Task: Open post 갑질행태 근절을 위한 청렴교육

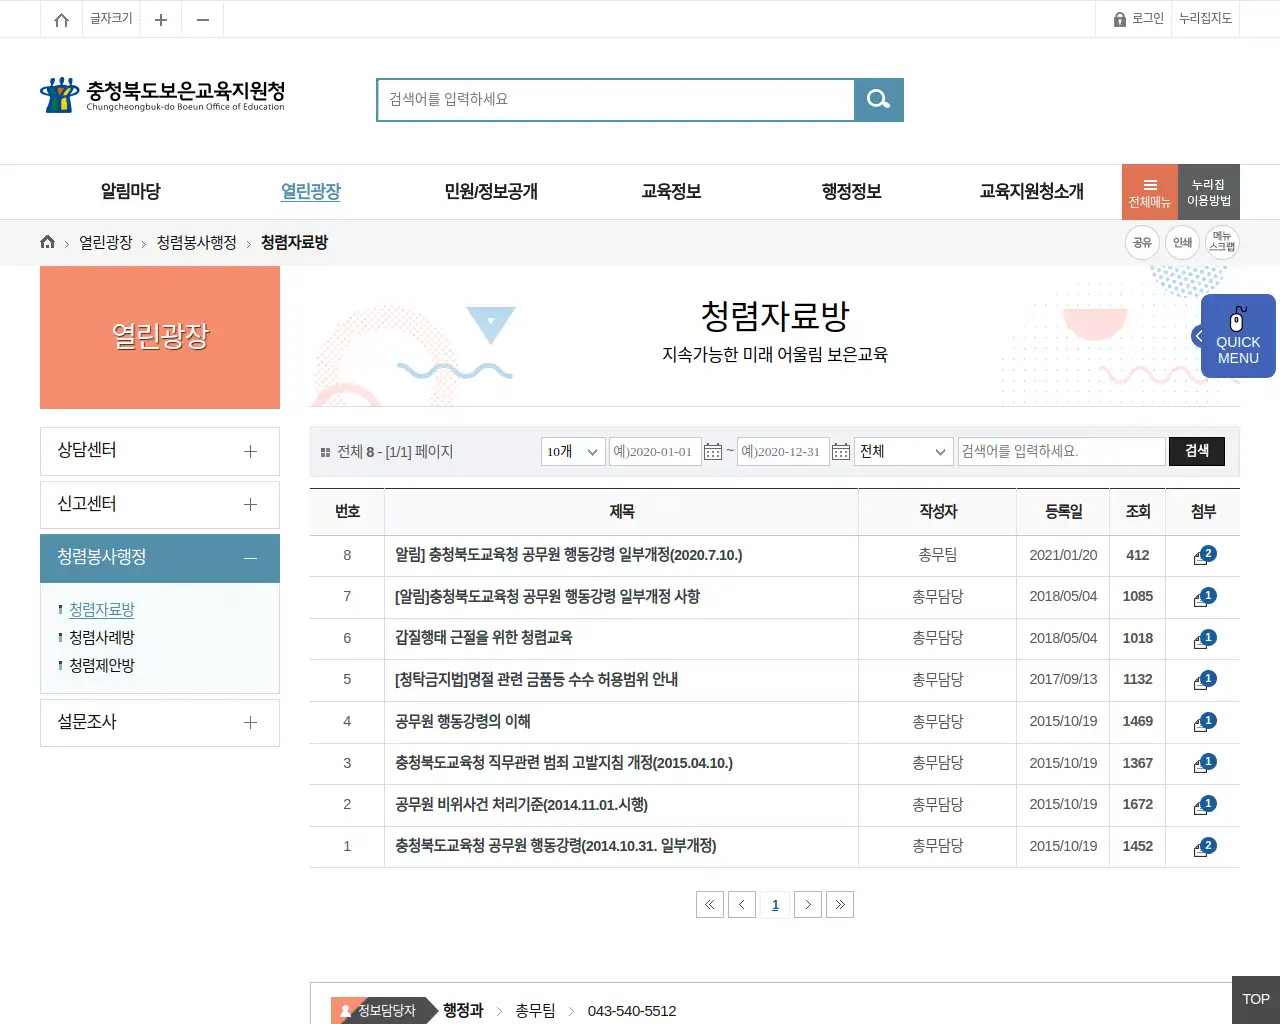Action: (484, 638)
